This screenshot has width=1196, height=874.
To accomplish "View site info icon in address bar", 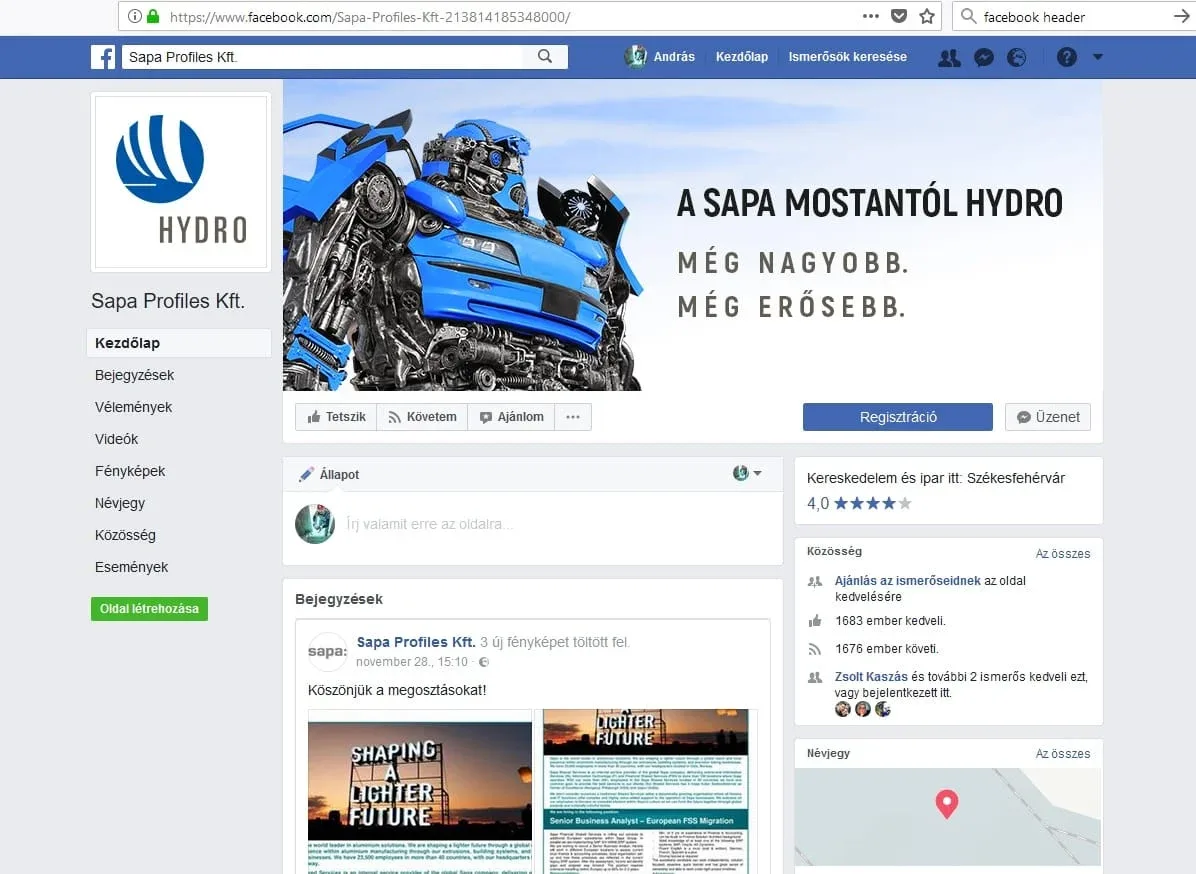I will [134, 16].
